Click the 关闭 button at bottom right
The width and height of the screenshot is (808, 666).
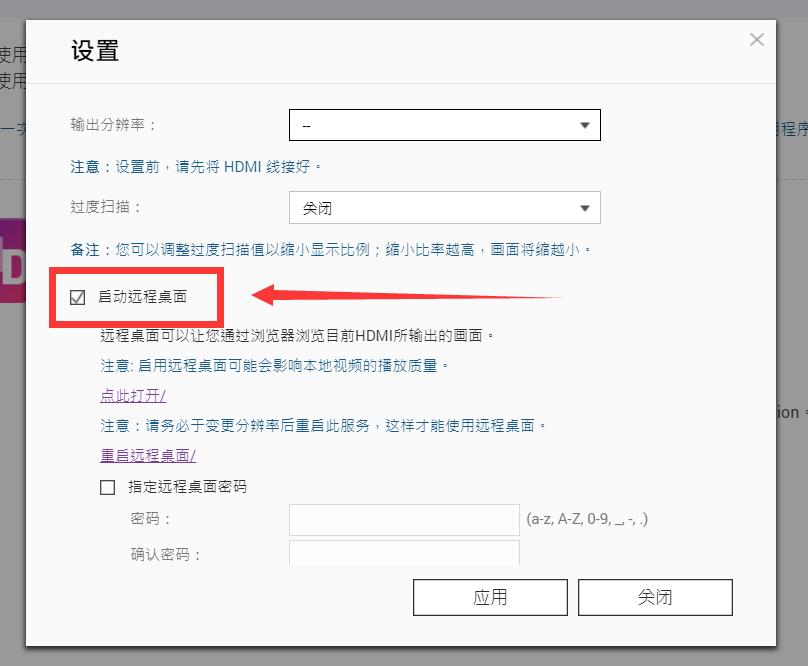pos(656,597)
